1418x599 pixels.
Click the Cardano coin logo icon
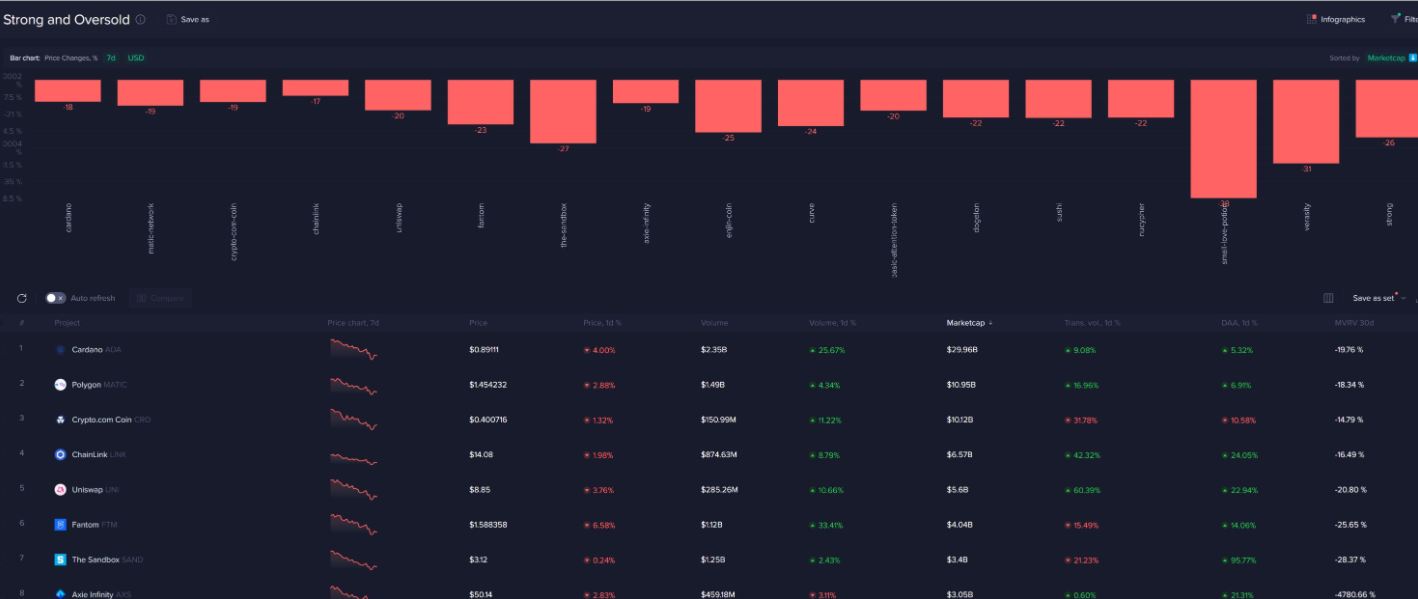(60, 350)
